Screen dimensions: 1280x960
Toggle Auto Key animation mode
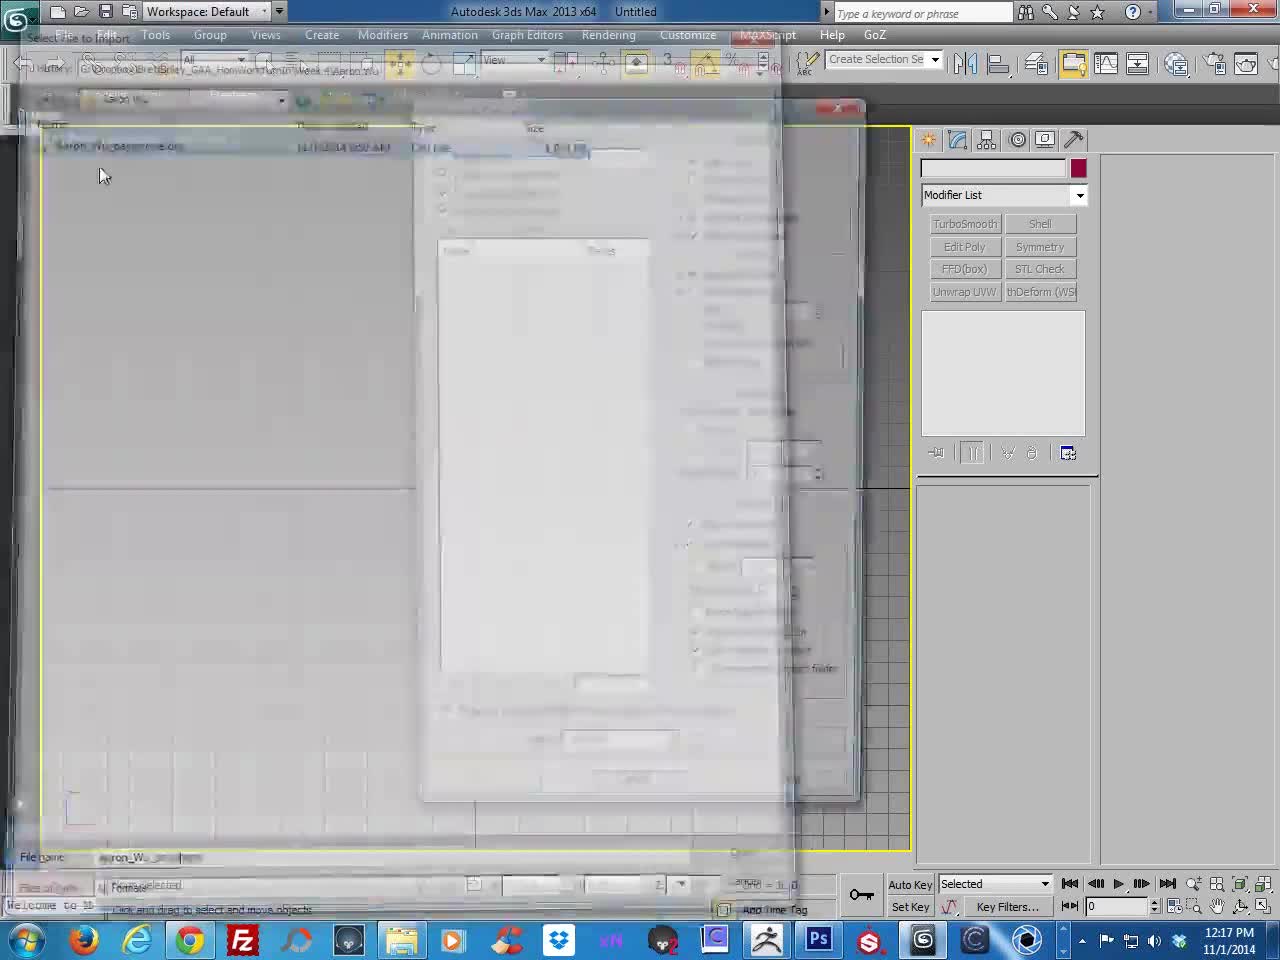(x=910, y=884)
